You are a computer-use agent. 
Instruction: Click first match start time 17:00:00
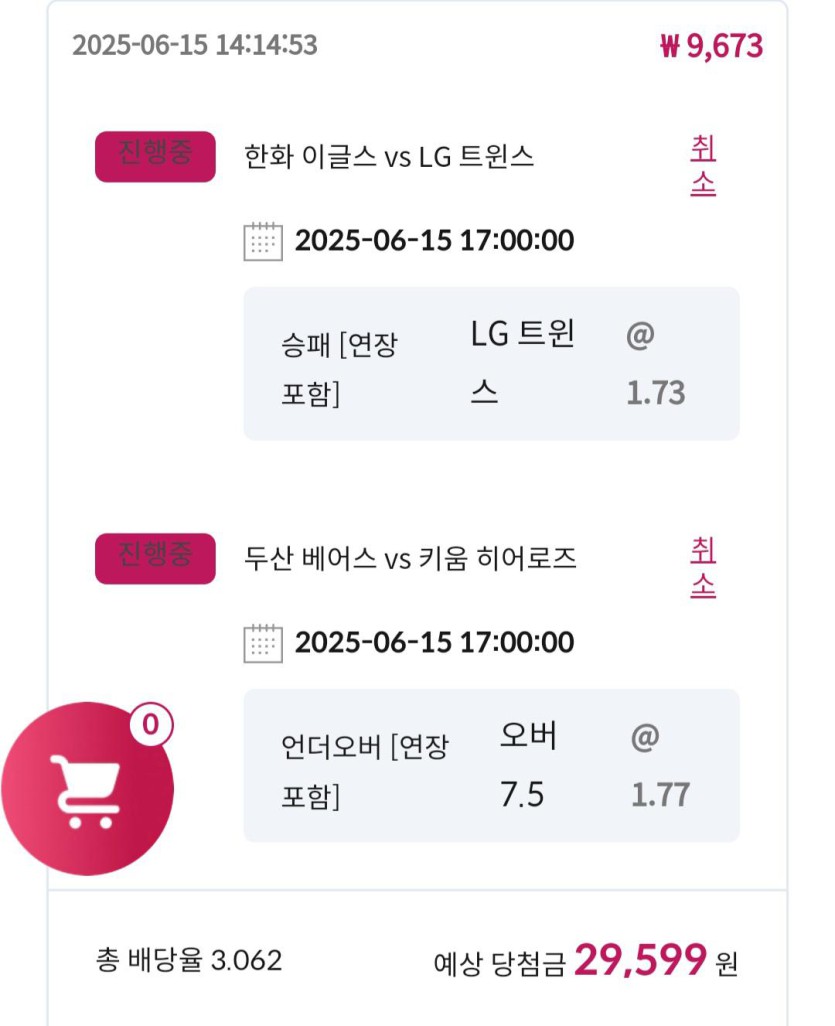(517, 240)
